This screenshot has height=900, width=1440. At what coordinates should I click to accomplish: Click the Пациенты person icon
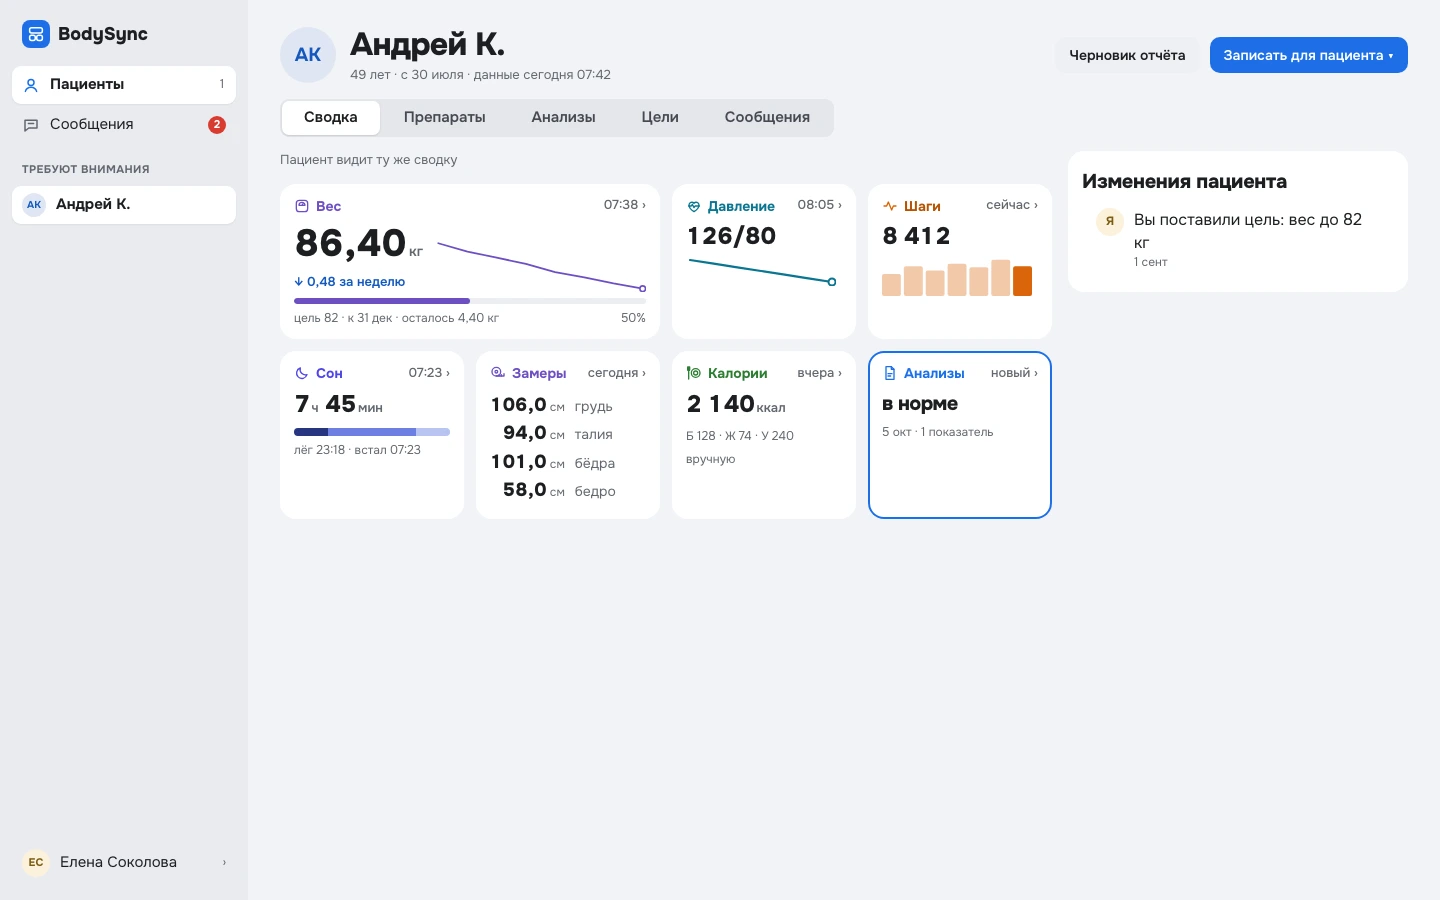point(31,85)
